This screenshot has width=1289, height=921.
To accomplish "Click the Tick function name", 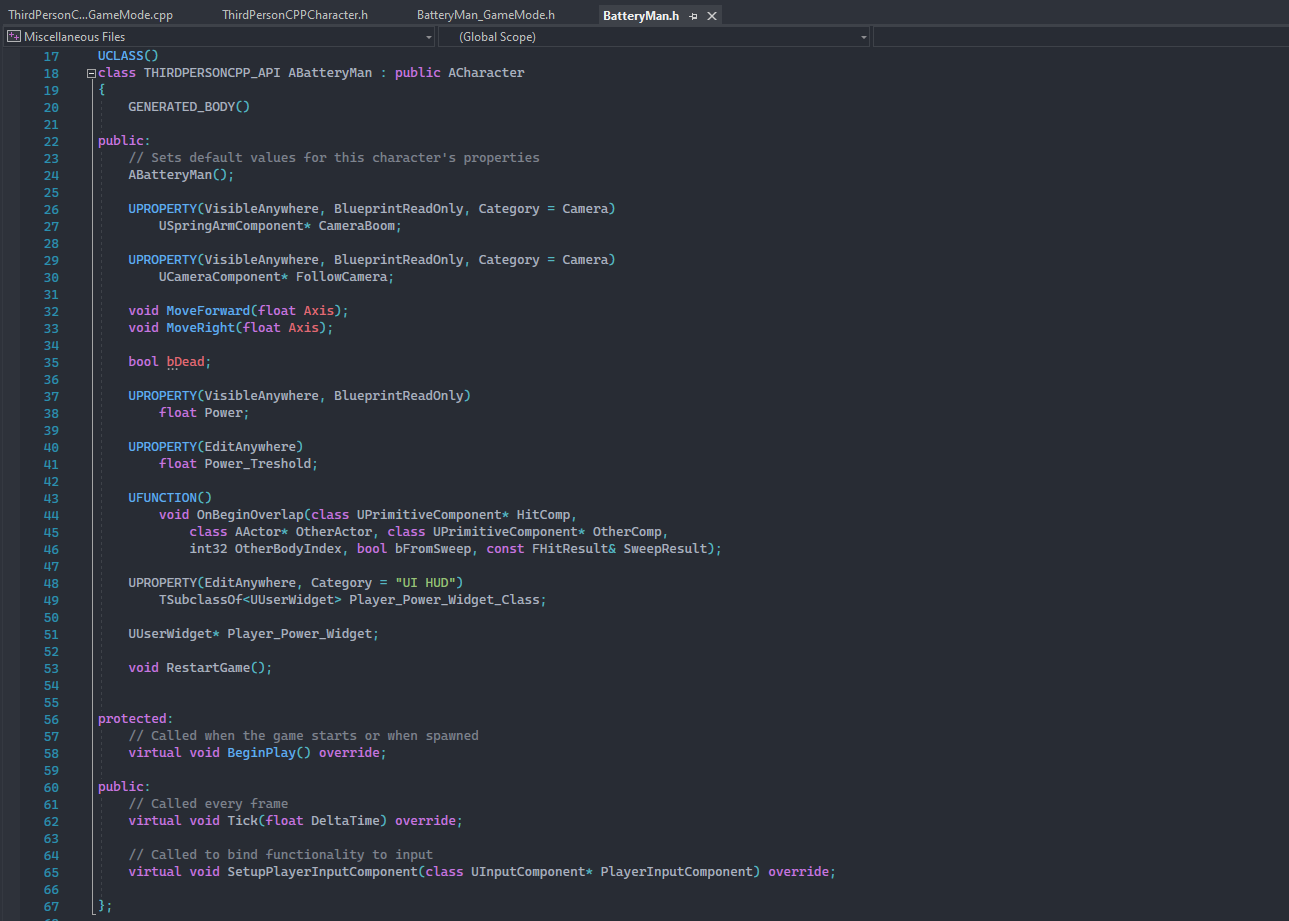I will pyautogui.click(x=242, y=821).
